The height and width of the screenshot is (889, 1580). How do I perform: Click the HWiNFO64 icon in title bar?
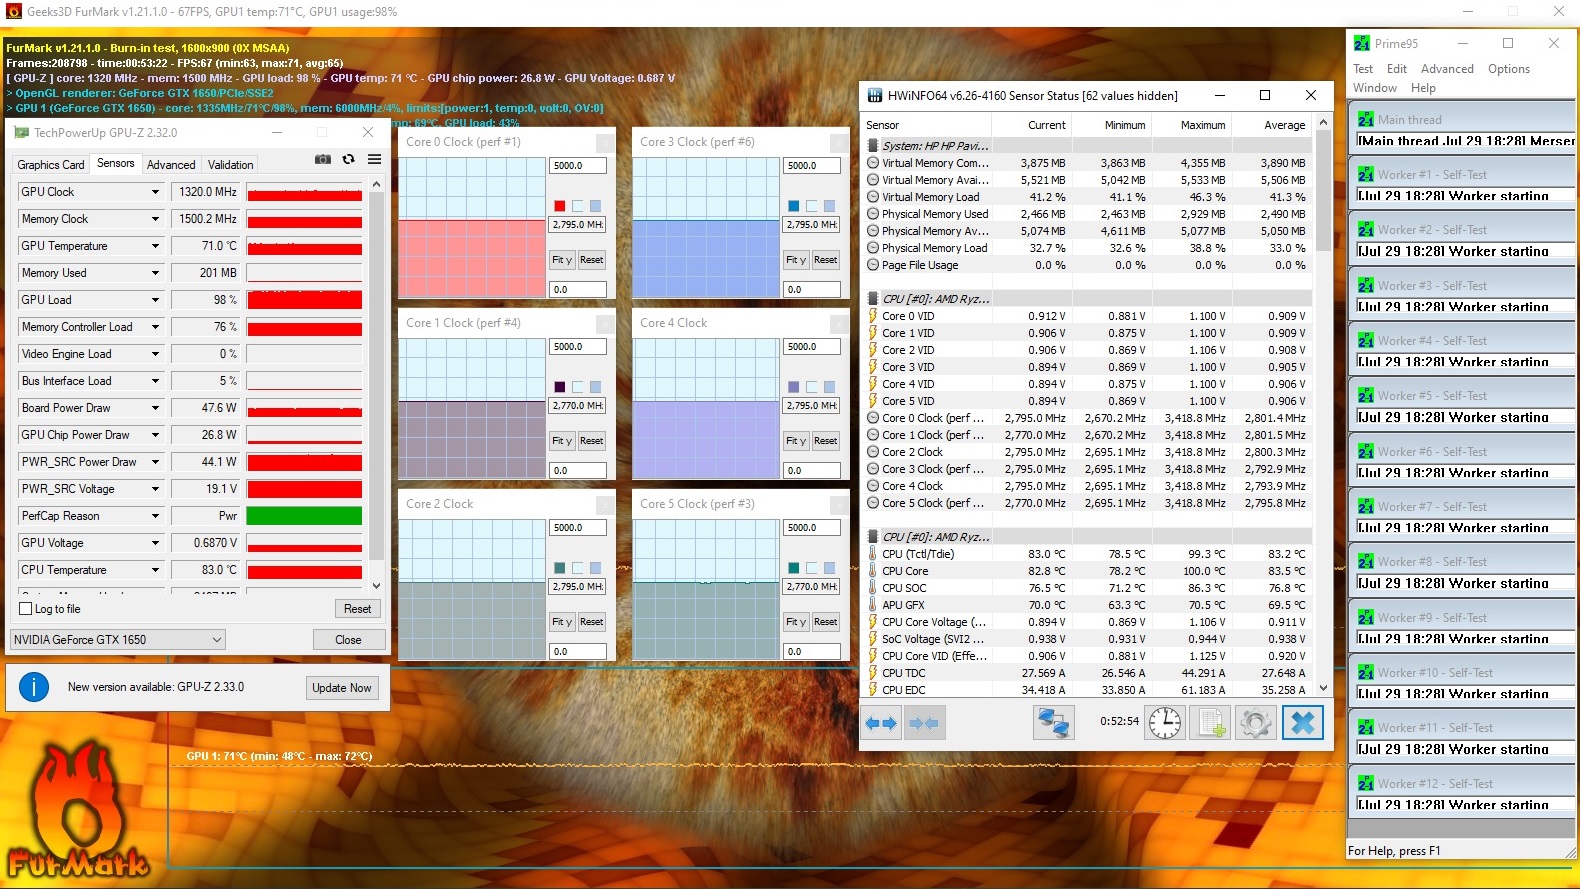click(875, 95)
